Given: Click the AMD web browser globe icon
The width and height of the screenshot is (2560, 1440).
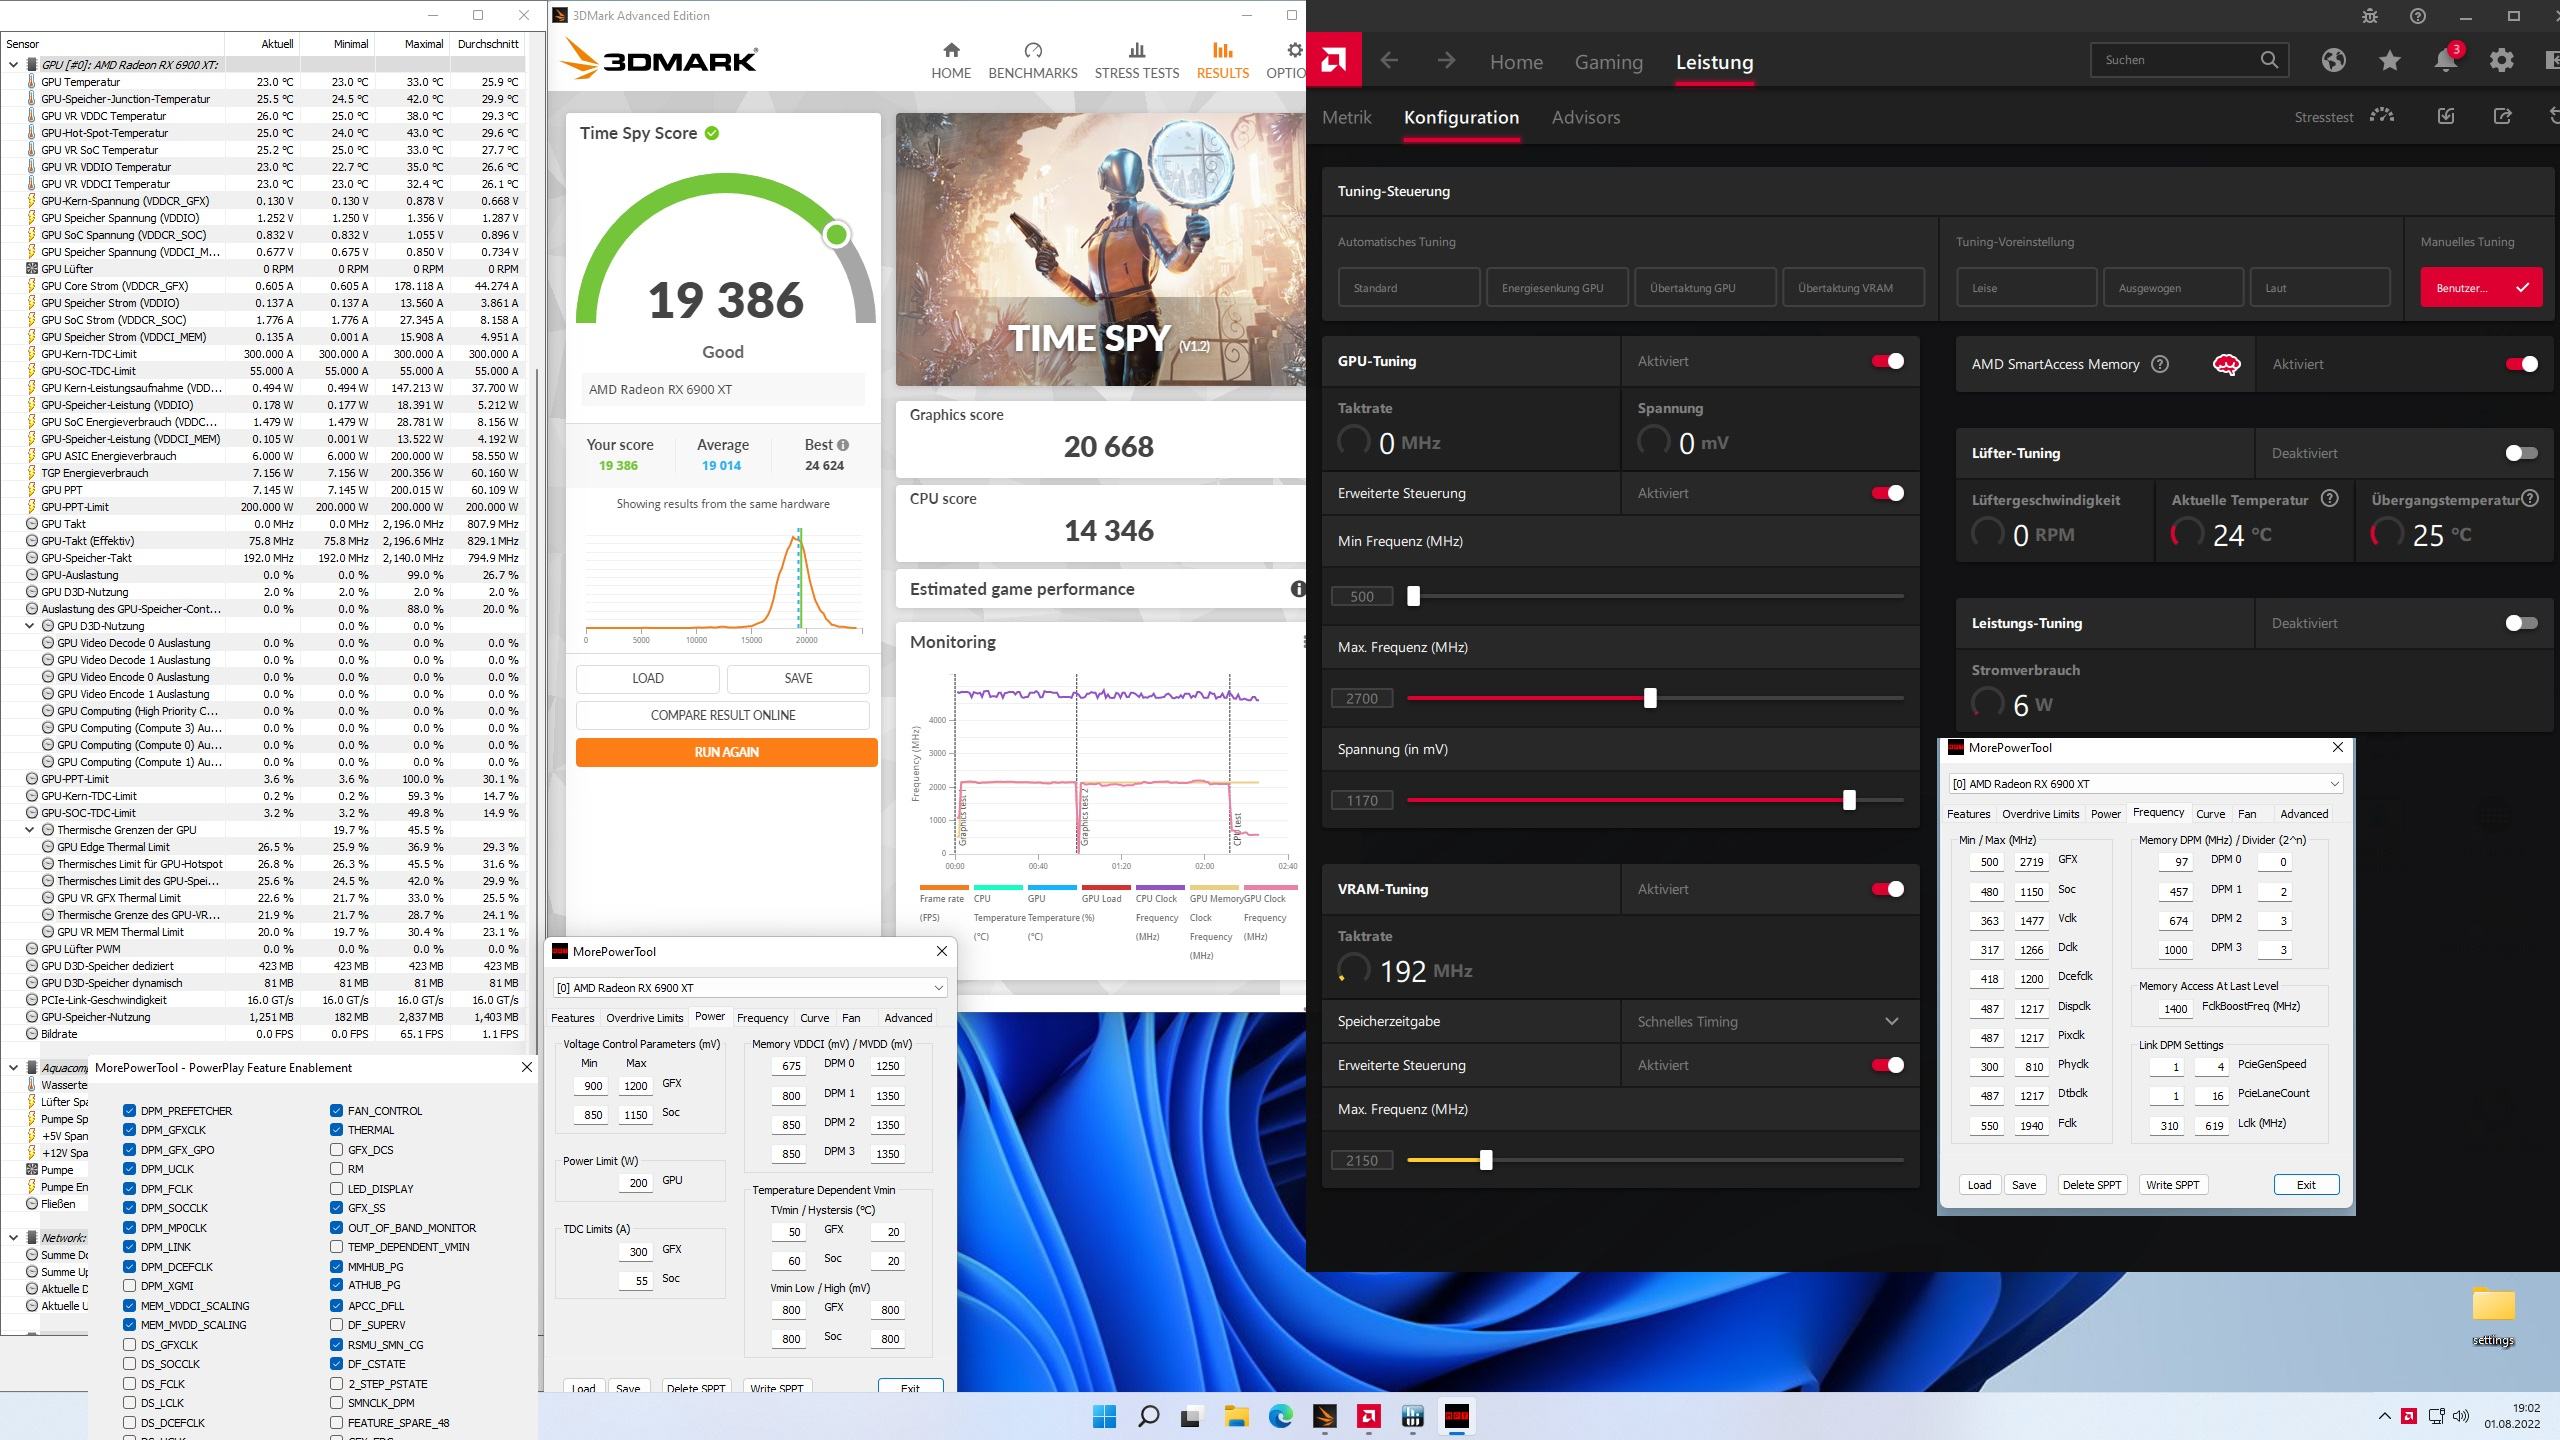Looking at the screenshot, I should (2334, 61).
